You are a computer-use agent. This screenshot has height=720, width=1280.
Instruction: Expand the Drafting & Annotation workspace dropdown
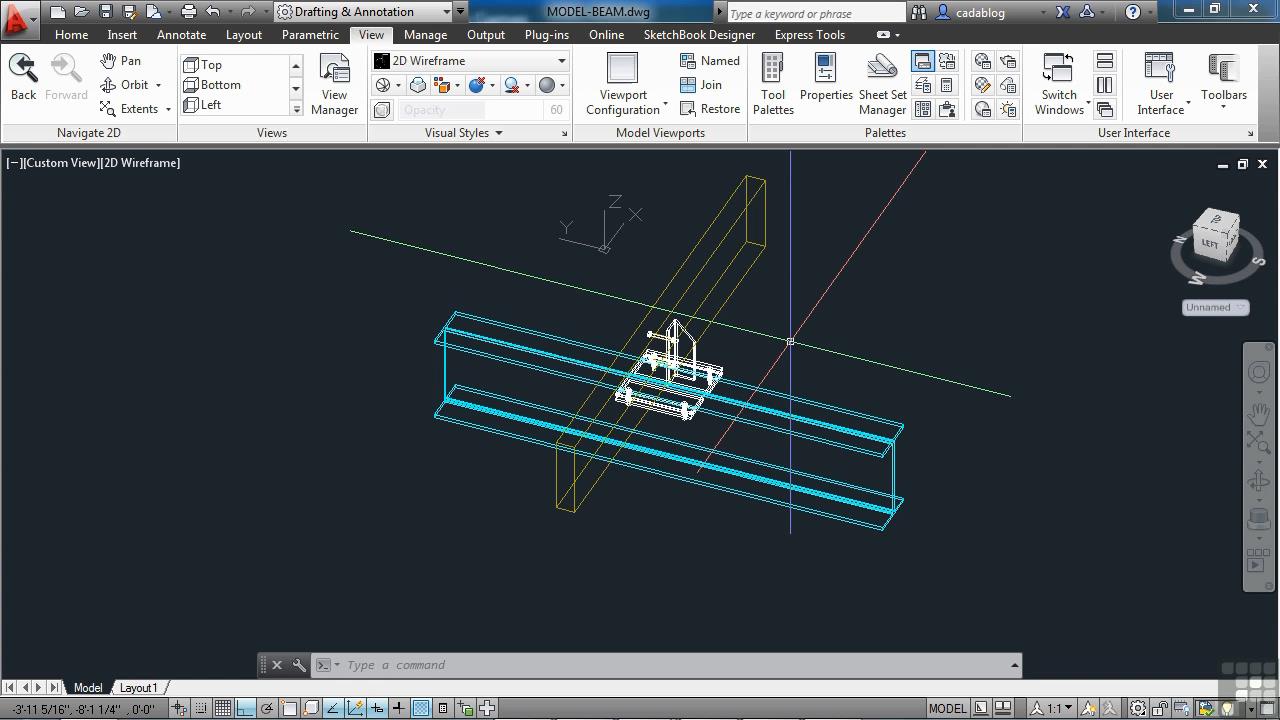point(447,12)
